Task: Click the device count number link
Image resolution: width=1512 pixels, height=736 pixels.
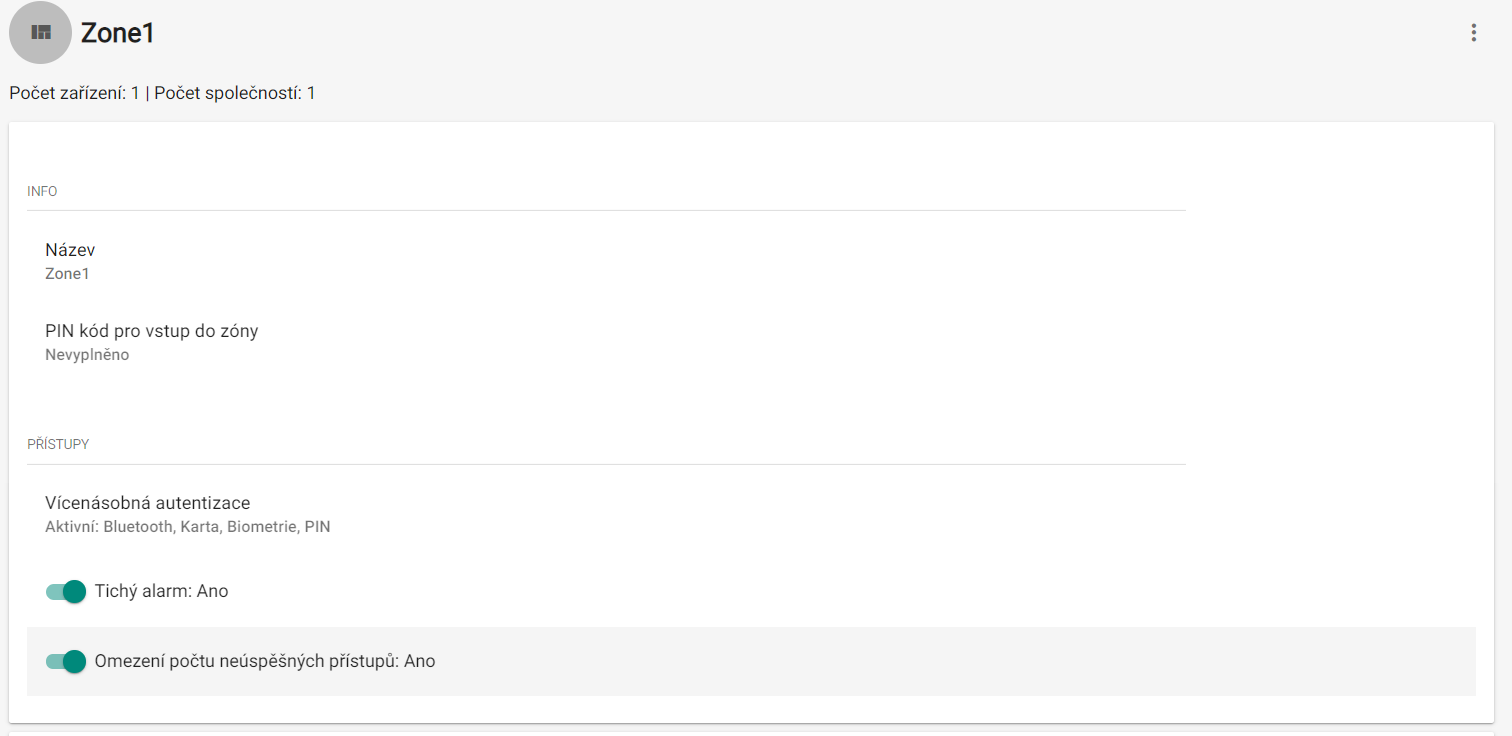Action: coord(135,93)
